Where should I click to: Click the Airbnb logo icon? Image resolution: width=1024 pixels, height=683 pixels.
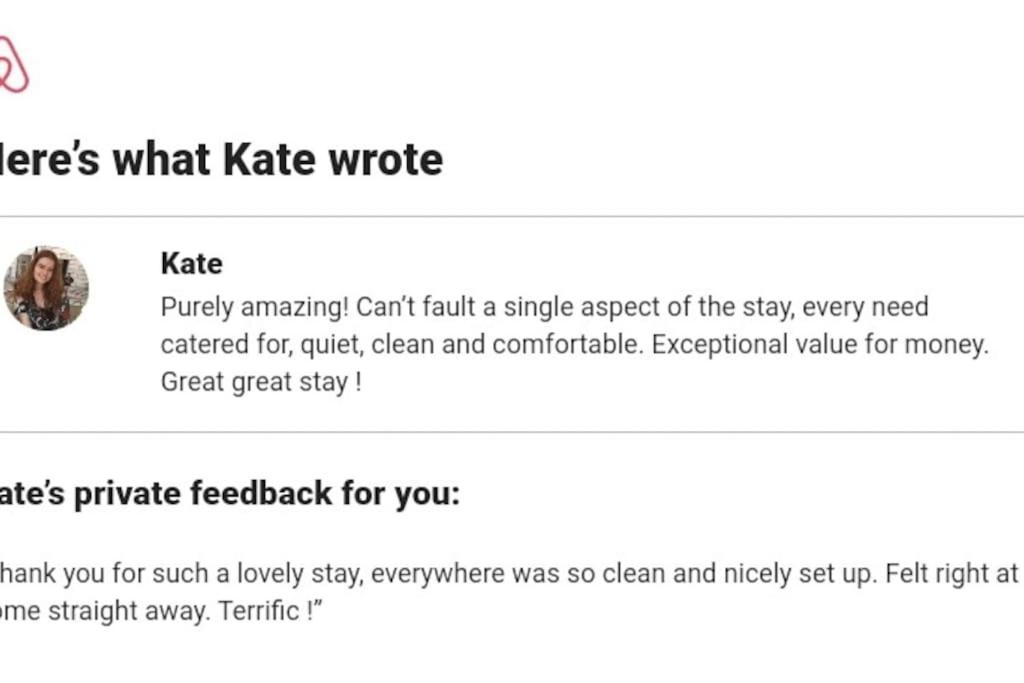[x=13, y=66]
